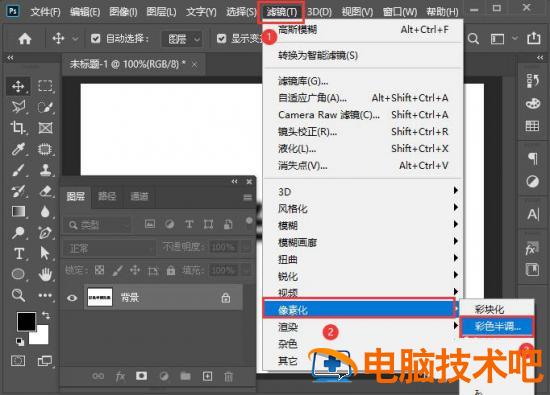Select the Zoom magnifier tool
The image size is (550, 395).
(18, 295)
